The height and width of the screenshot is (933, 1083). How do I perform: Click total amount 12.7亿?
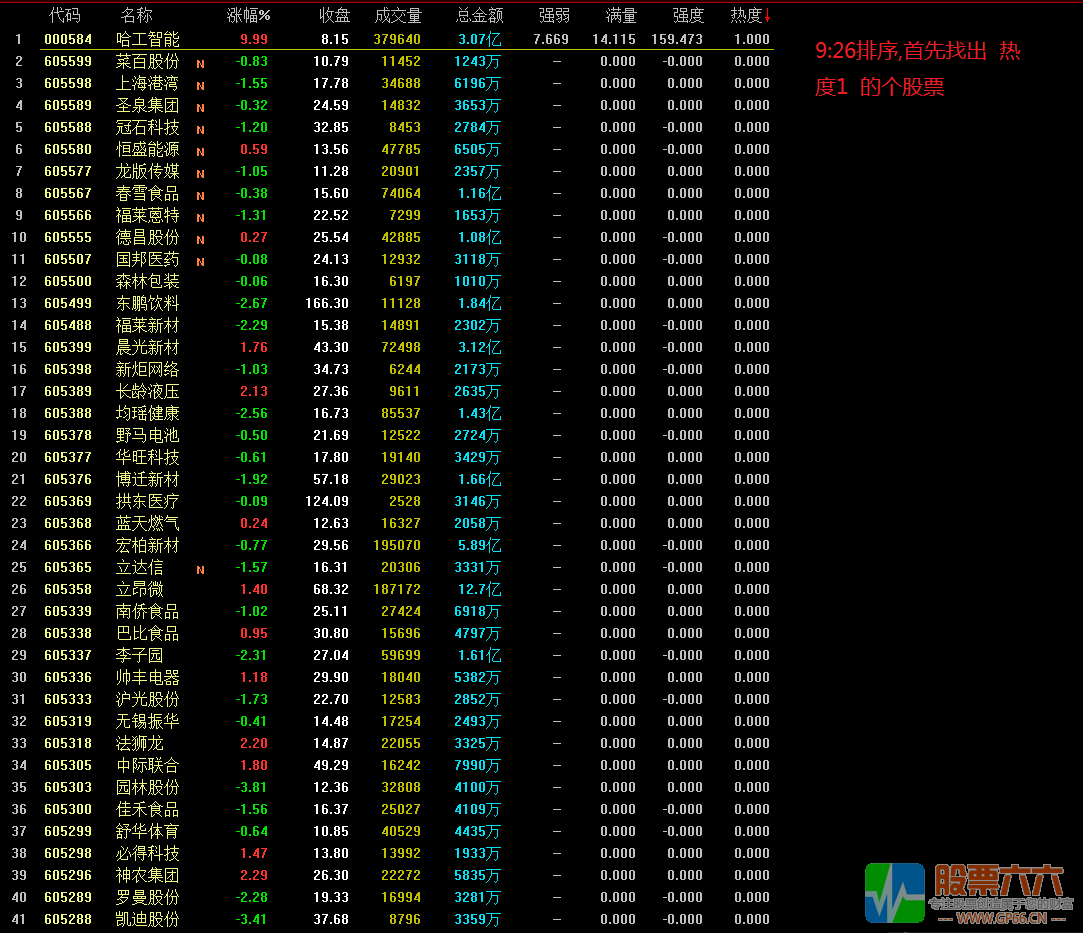click(x=479, y=589)
